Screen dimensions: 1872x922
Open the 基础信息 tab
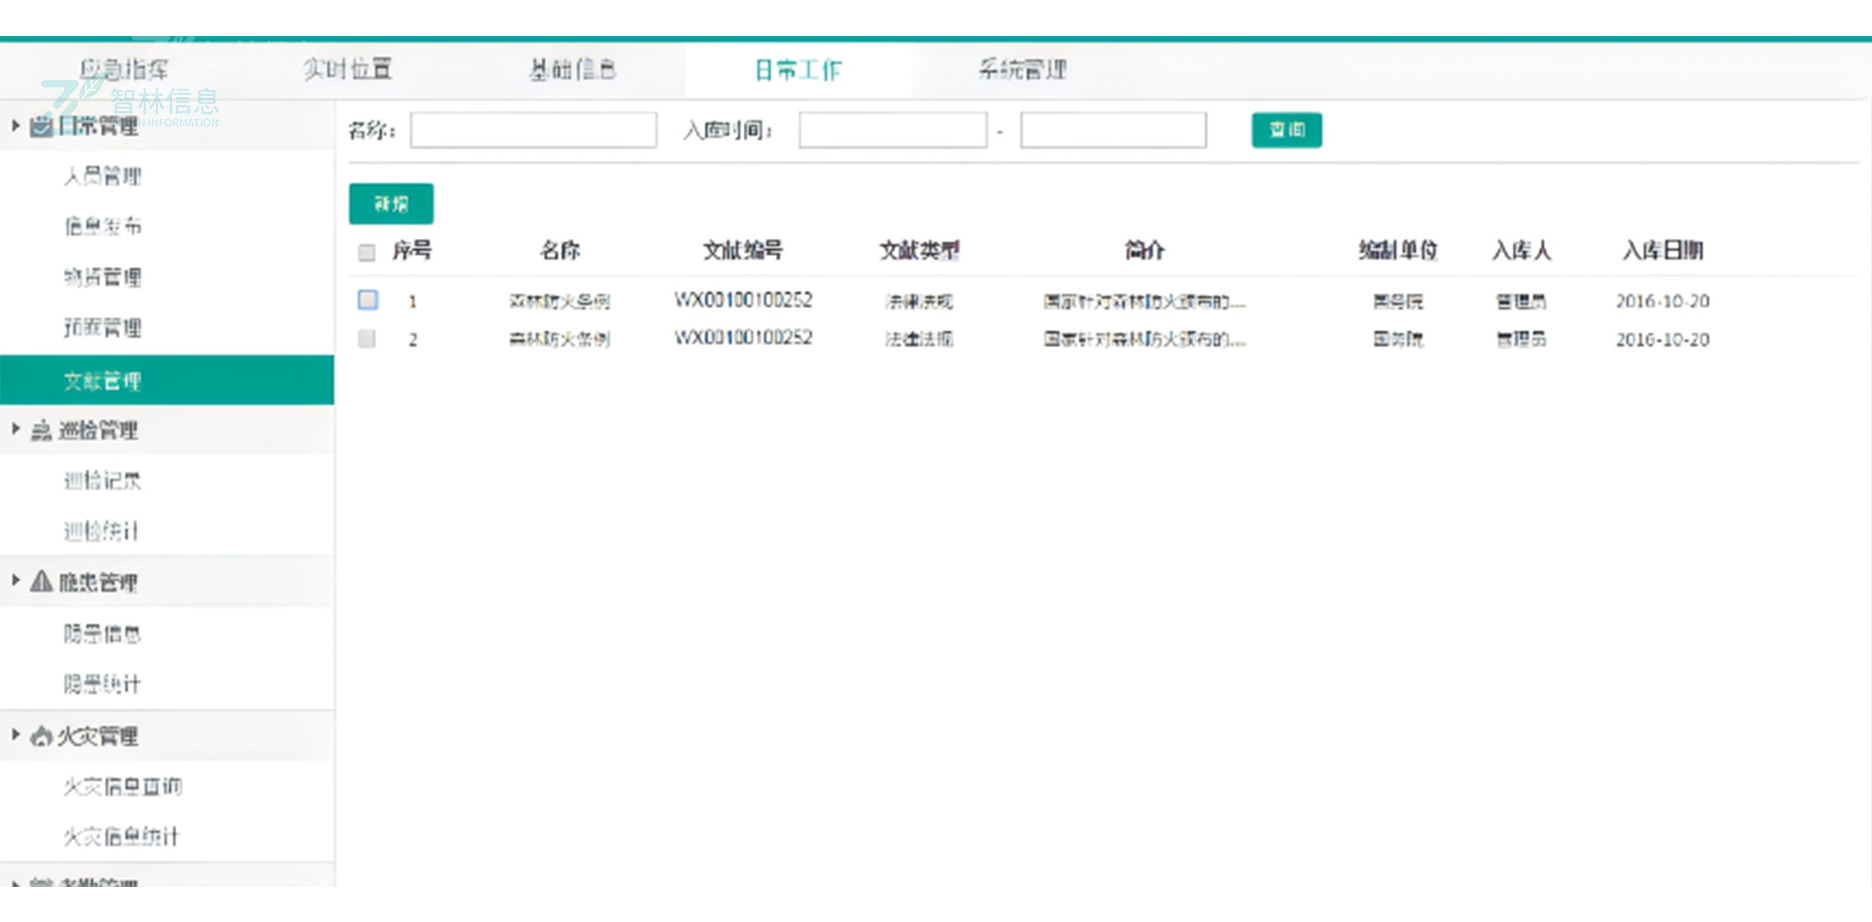coord(573,69)
